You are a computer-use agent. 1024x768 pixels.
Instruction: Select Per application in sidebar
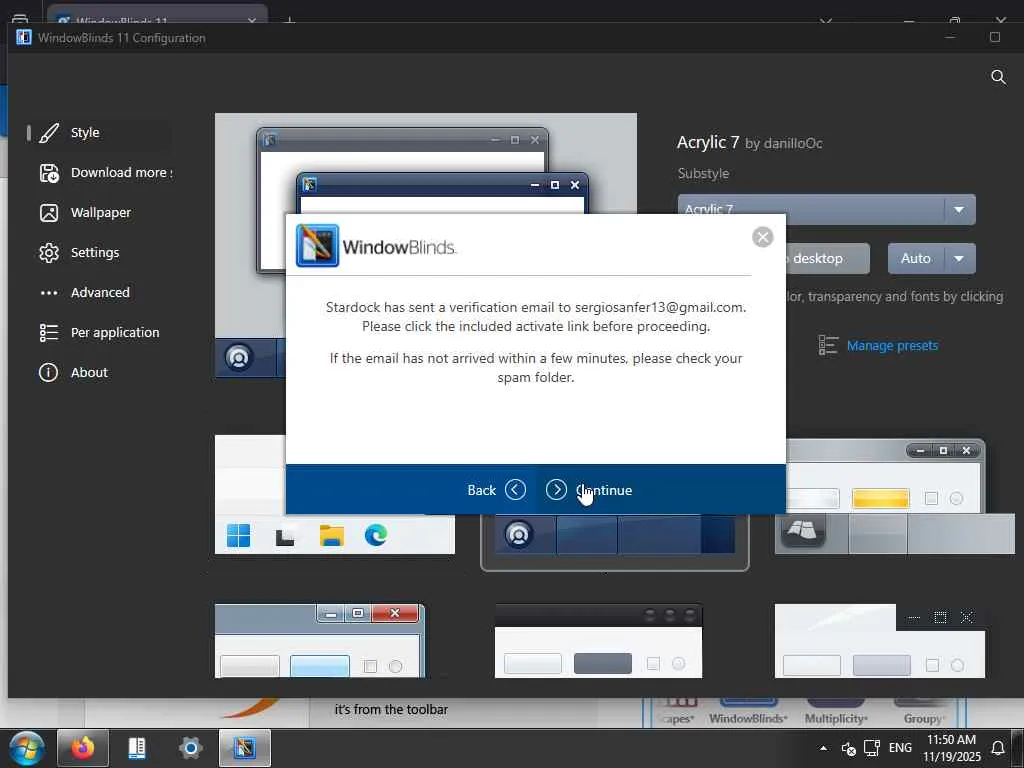coord(115,332)
